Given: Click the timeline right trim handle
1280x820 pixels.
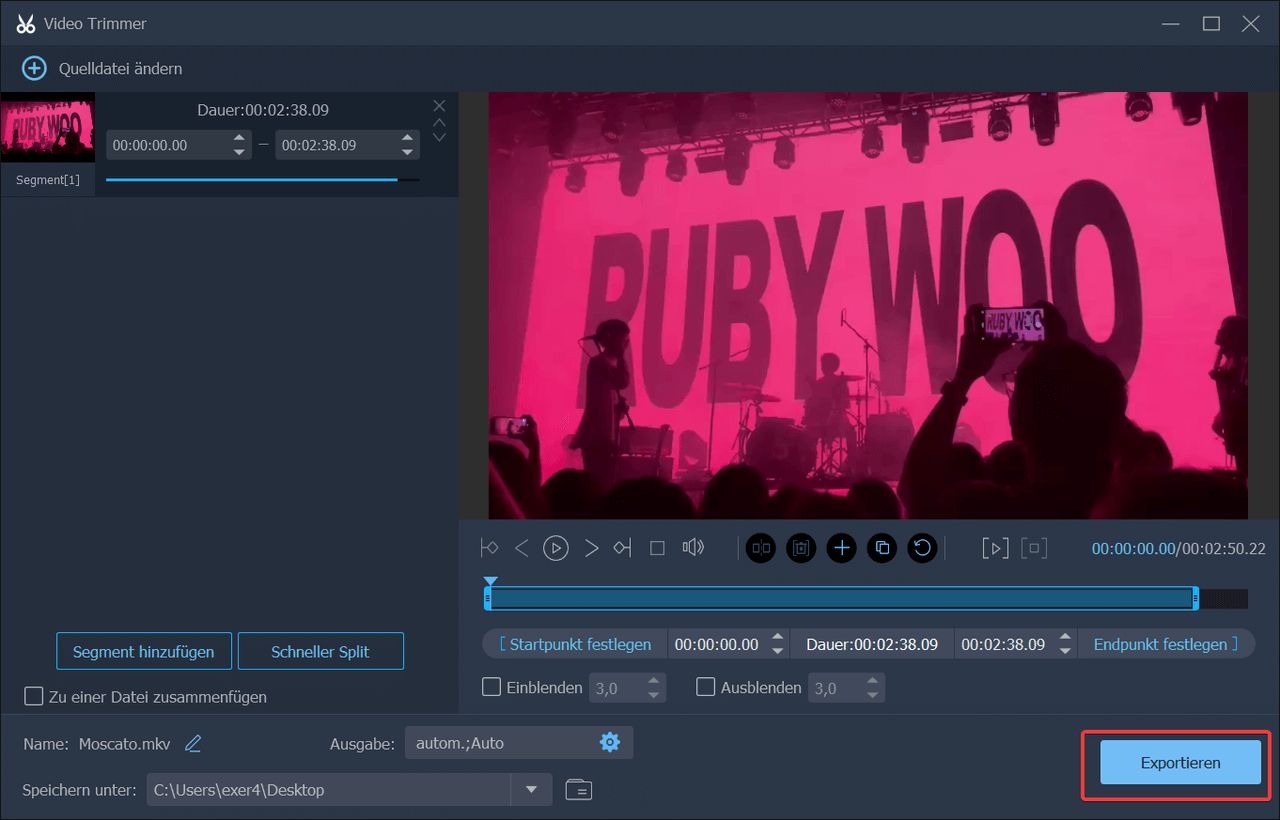Looking at the screenshot, I should 1195,598.
